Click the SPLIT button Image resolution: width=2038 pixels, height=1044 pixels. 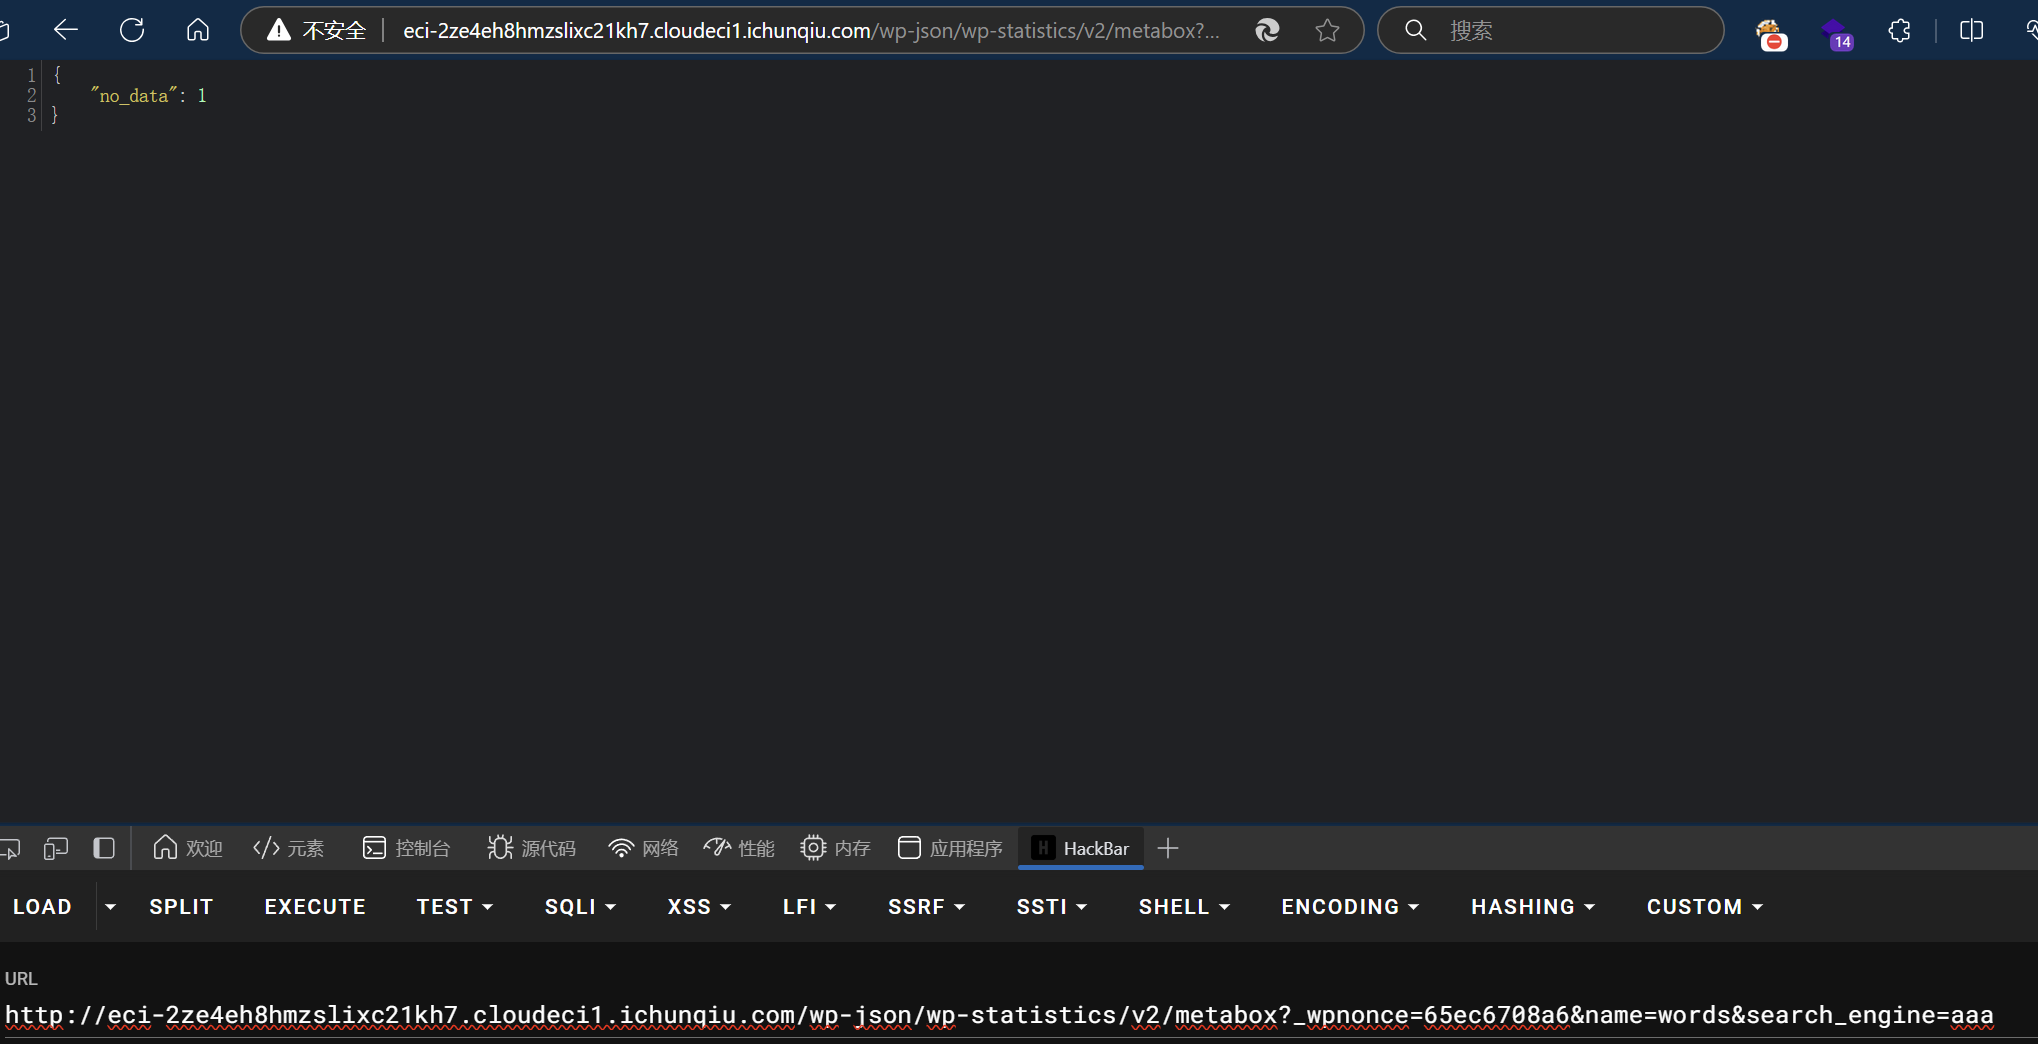point(181,907)
